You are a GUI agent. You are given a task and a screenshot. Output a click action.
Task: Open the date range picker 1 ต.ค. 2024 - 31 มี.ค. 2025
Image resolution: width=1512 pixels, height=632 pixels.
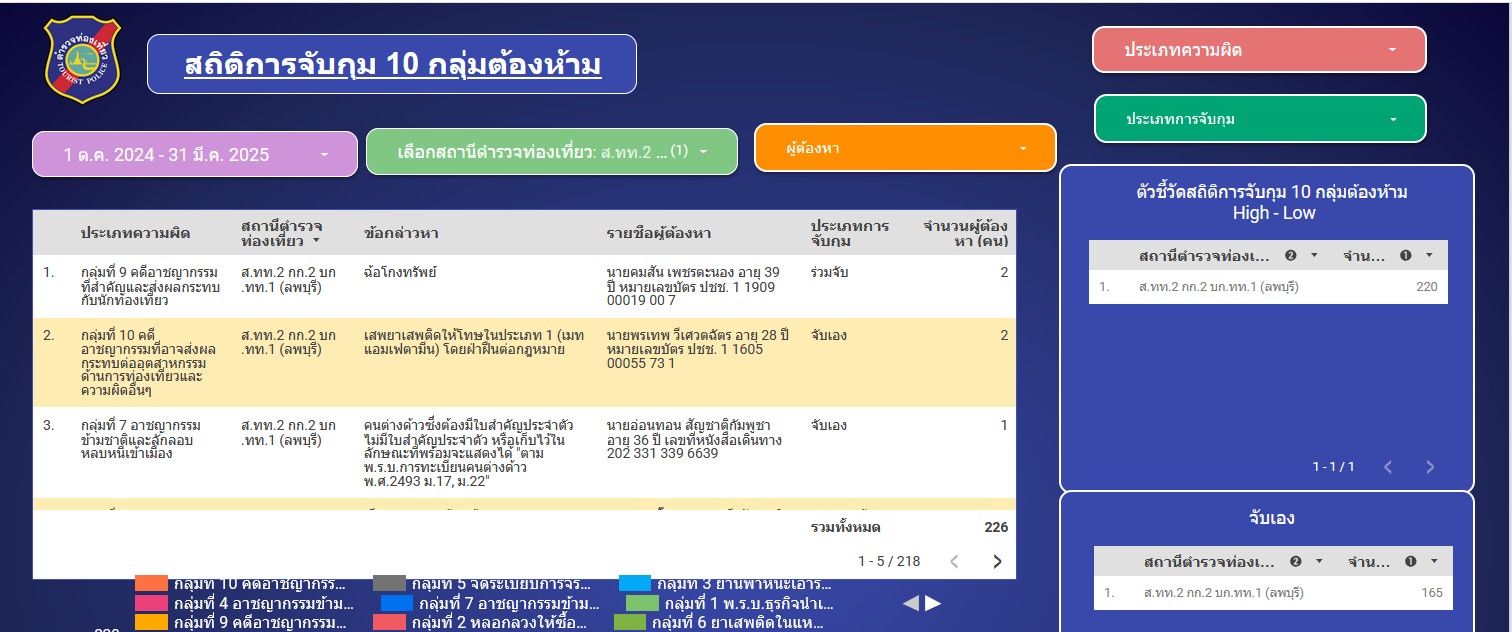point(194,155)
